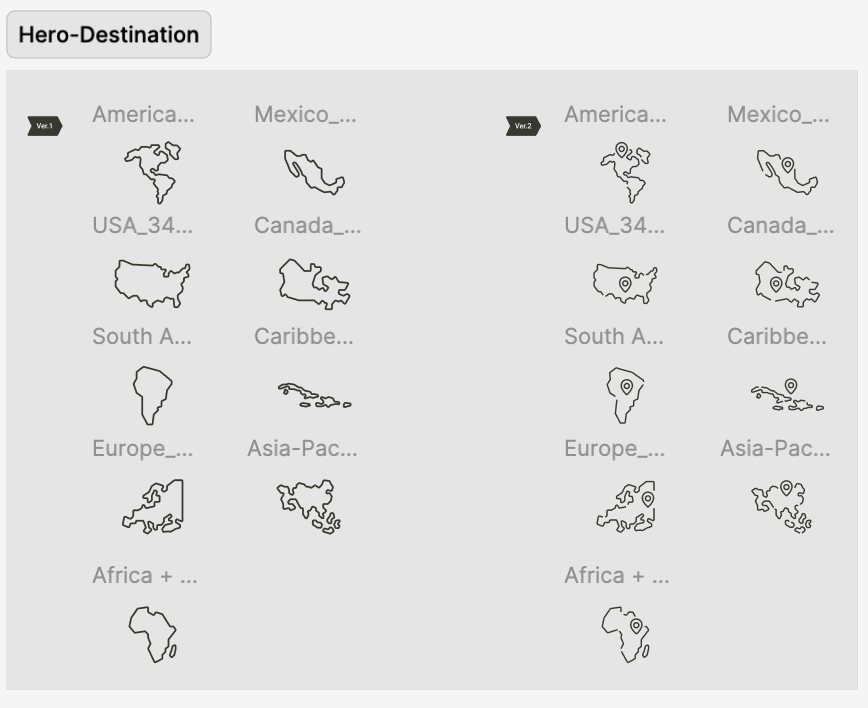The image size is (868, 708).
Task: Select the Ver.1 Europe outline icon
Action: (x=153, y=507)
